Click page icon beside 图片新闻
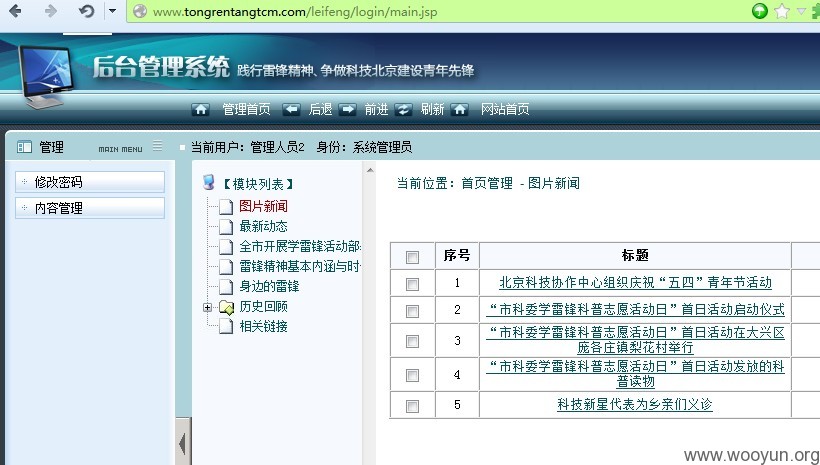Image resolution: width=820 pixels, height=465 pixels. [x=226, y=207]
